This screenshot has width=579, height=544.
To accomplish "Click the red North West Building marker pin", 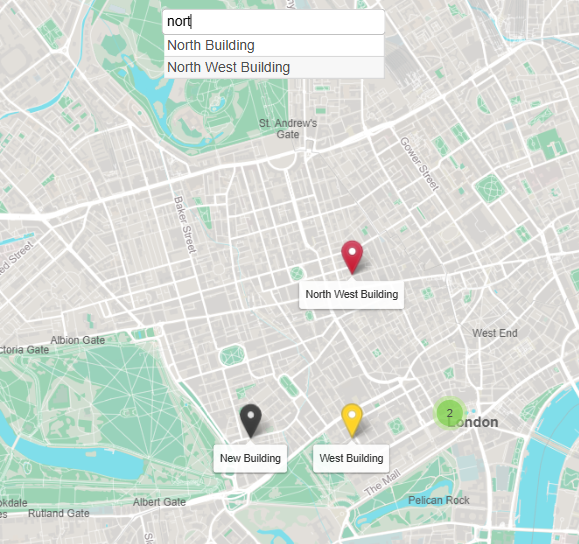I will (352, 257).
